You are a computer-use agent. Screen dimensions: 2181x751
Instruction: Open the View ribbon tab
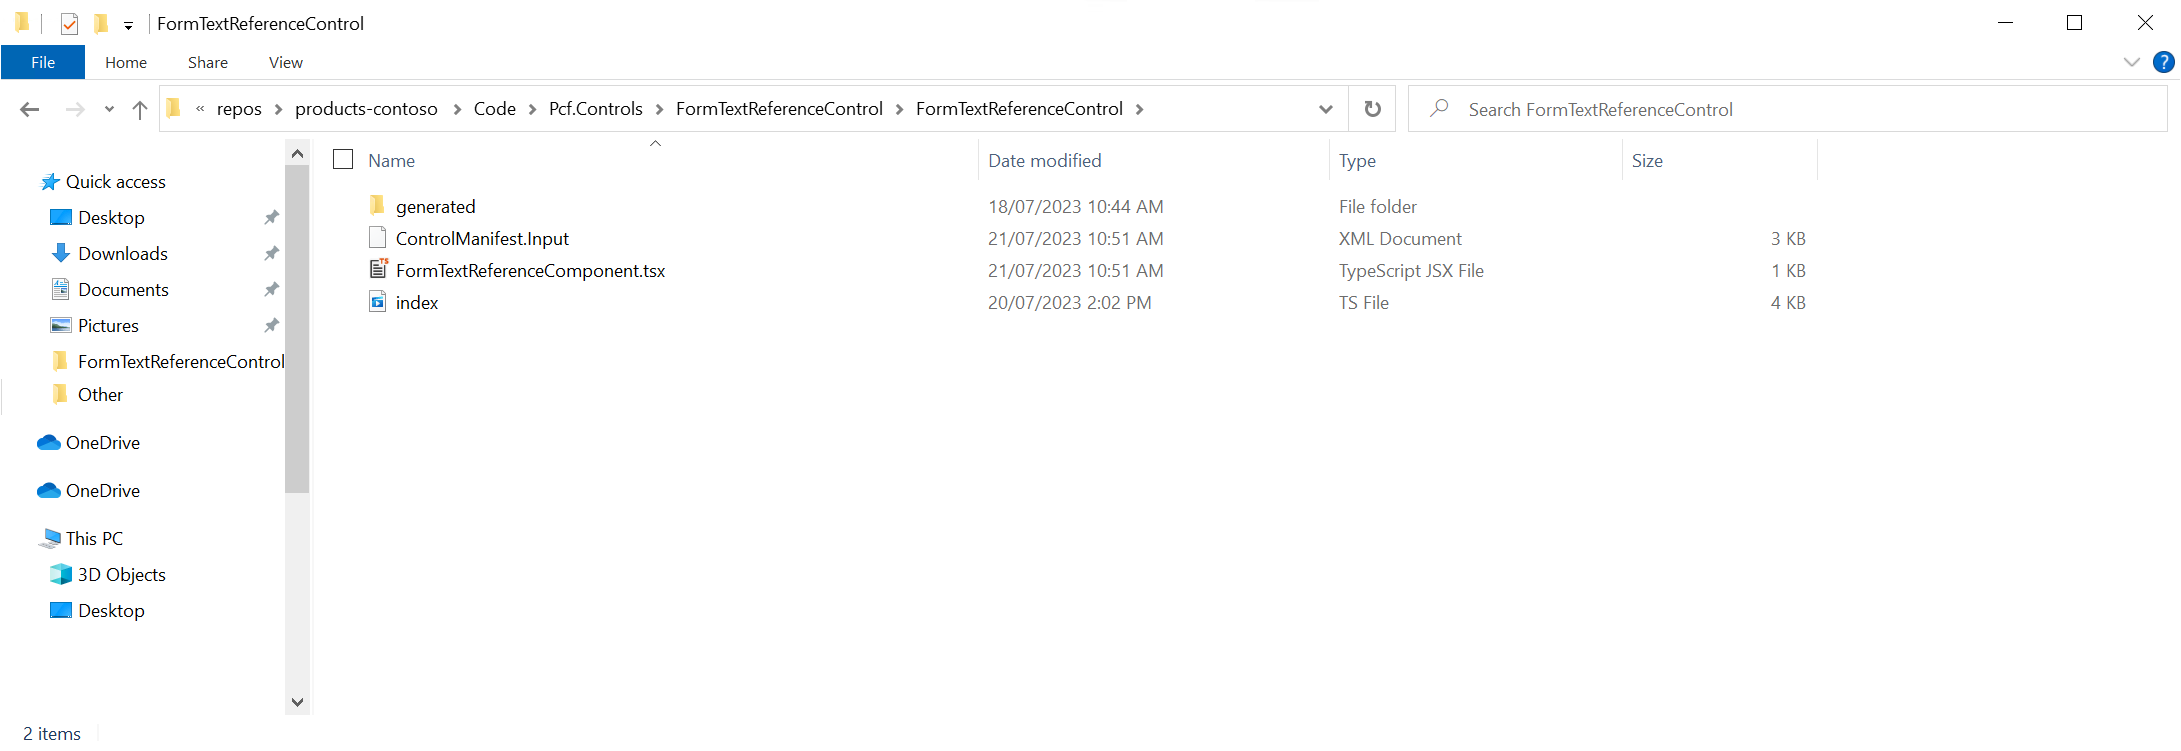pyautogui.click(x=285, y=62)
